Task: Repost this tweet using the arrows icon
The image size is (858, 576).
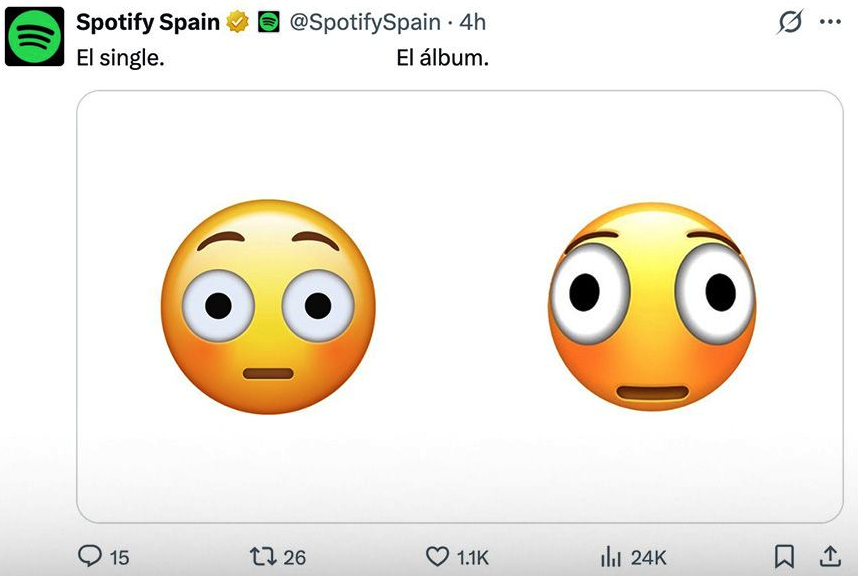Action: point(261,556)
